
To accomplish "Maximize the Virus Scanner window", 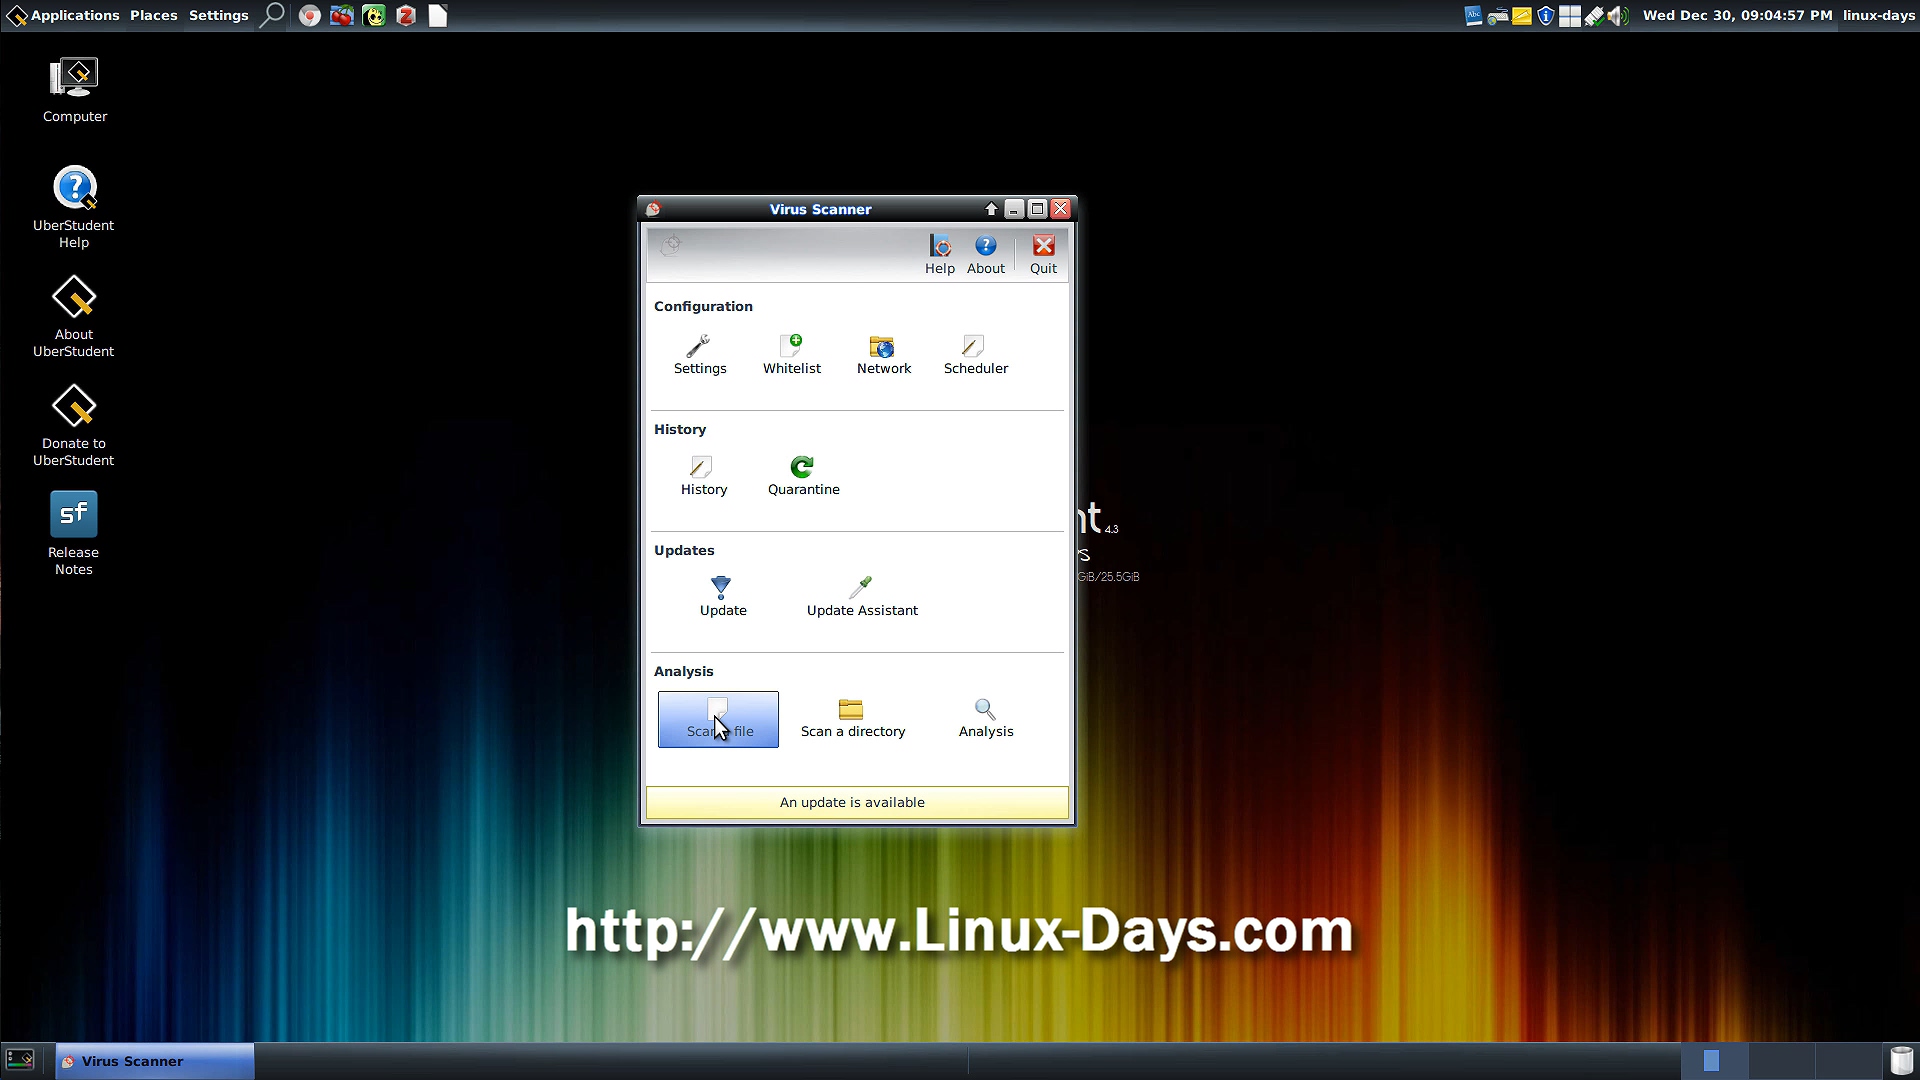I will coord(1037,209).
